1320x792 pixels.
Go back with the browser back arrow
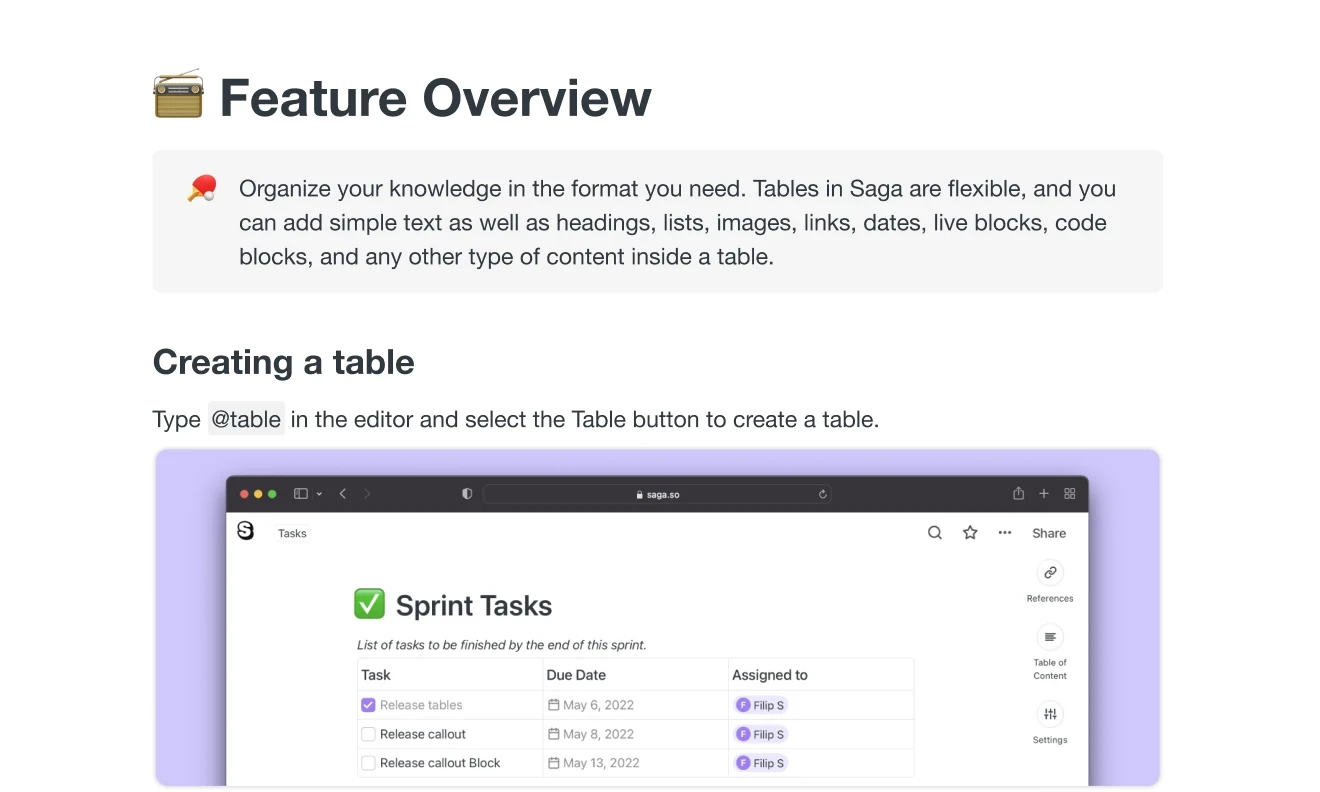343,494
